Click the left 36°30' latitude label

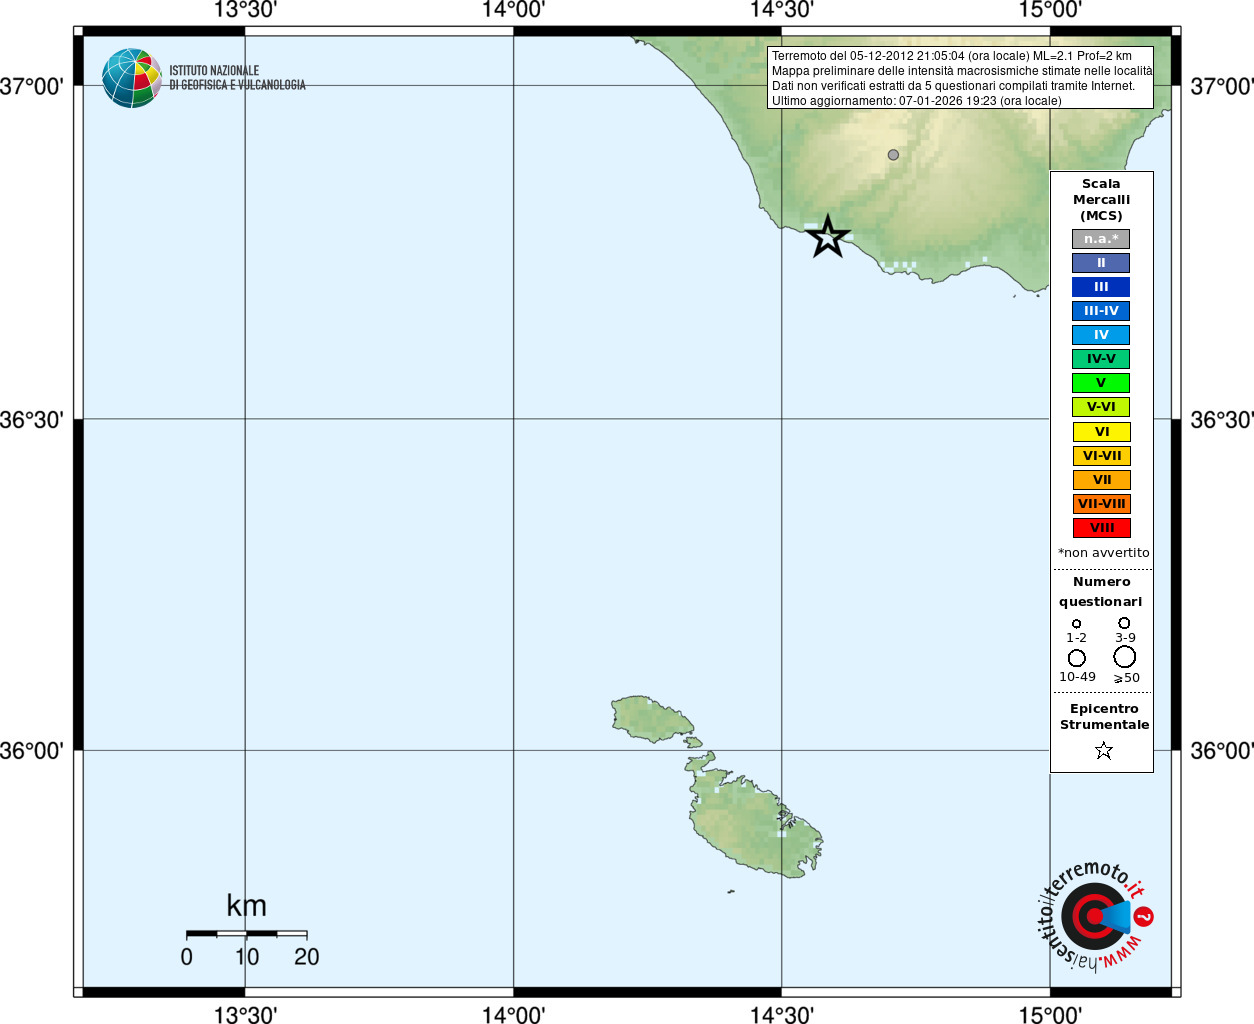(x=32, y=420)
